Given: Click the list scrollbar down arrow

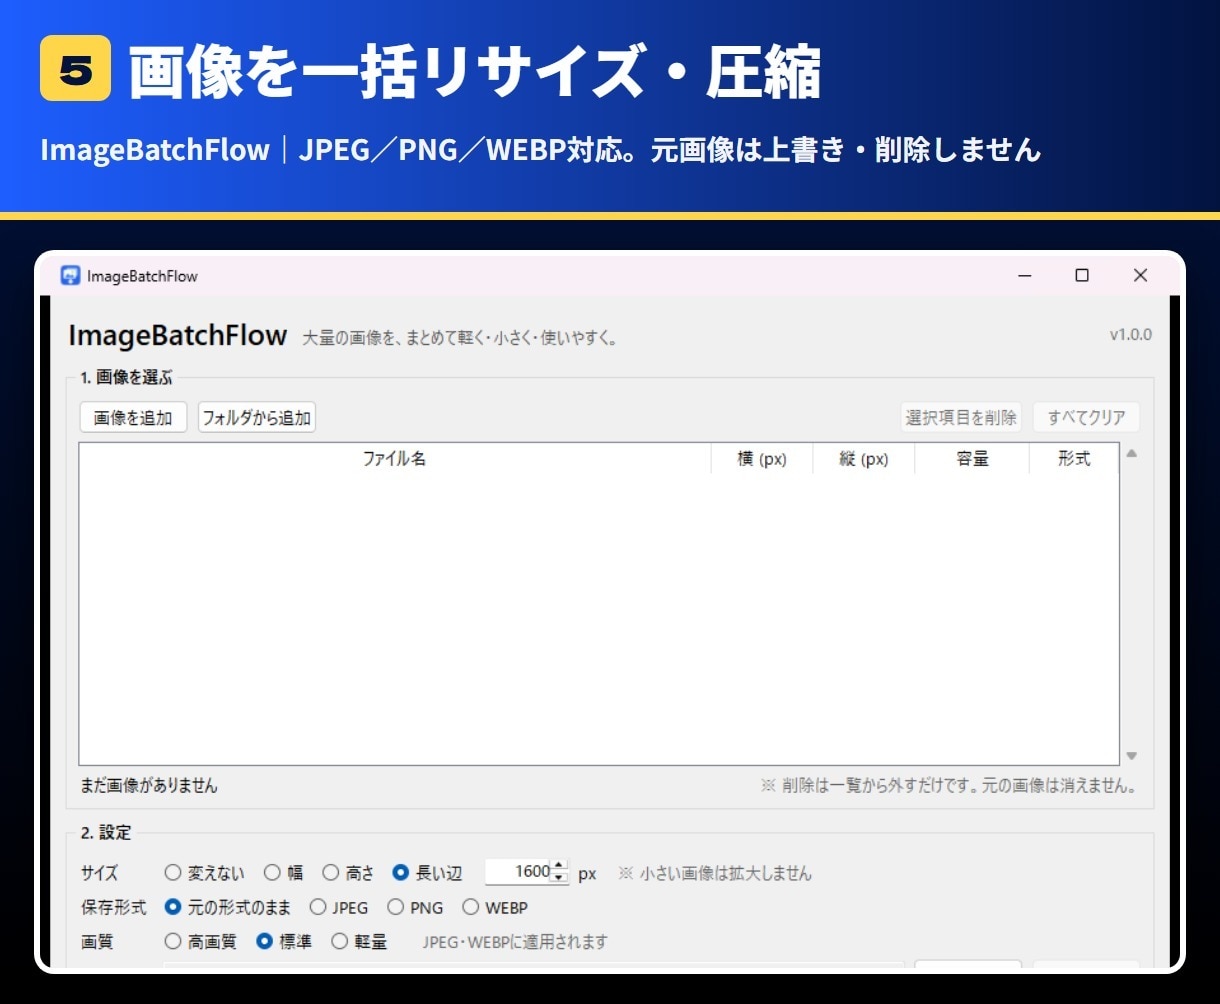Looking at the screenshot, I should pyautogui.click(x=1132, y=756).
